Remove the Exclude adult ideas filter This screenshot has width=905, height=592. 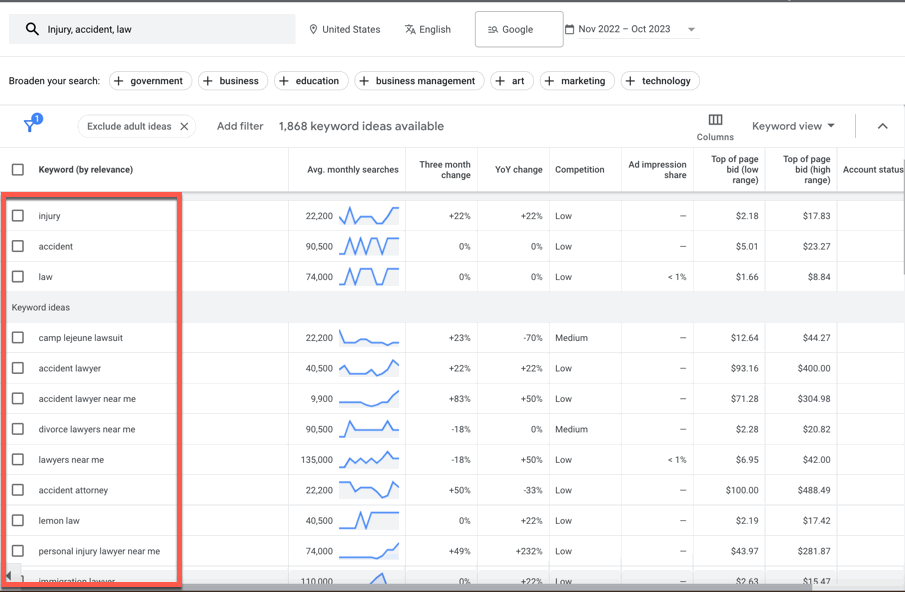(184, 126)
